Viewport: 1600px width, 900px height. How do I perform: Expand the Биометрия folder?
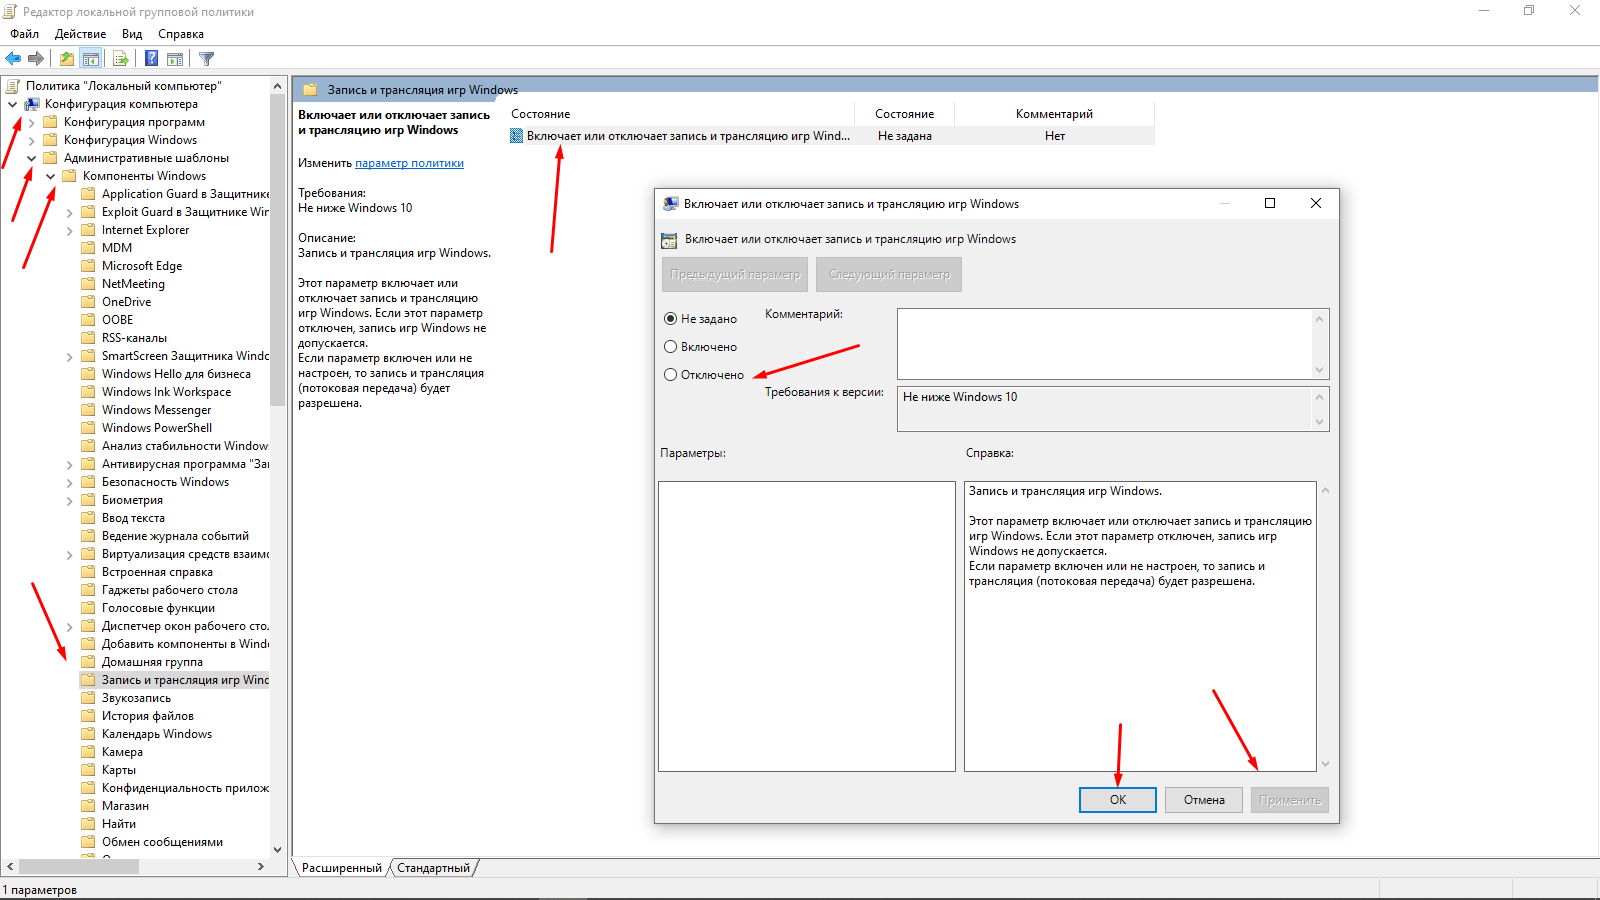pos(69,500)
